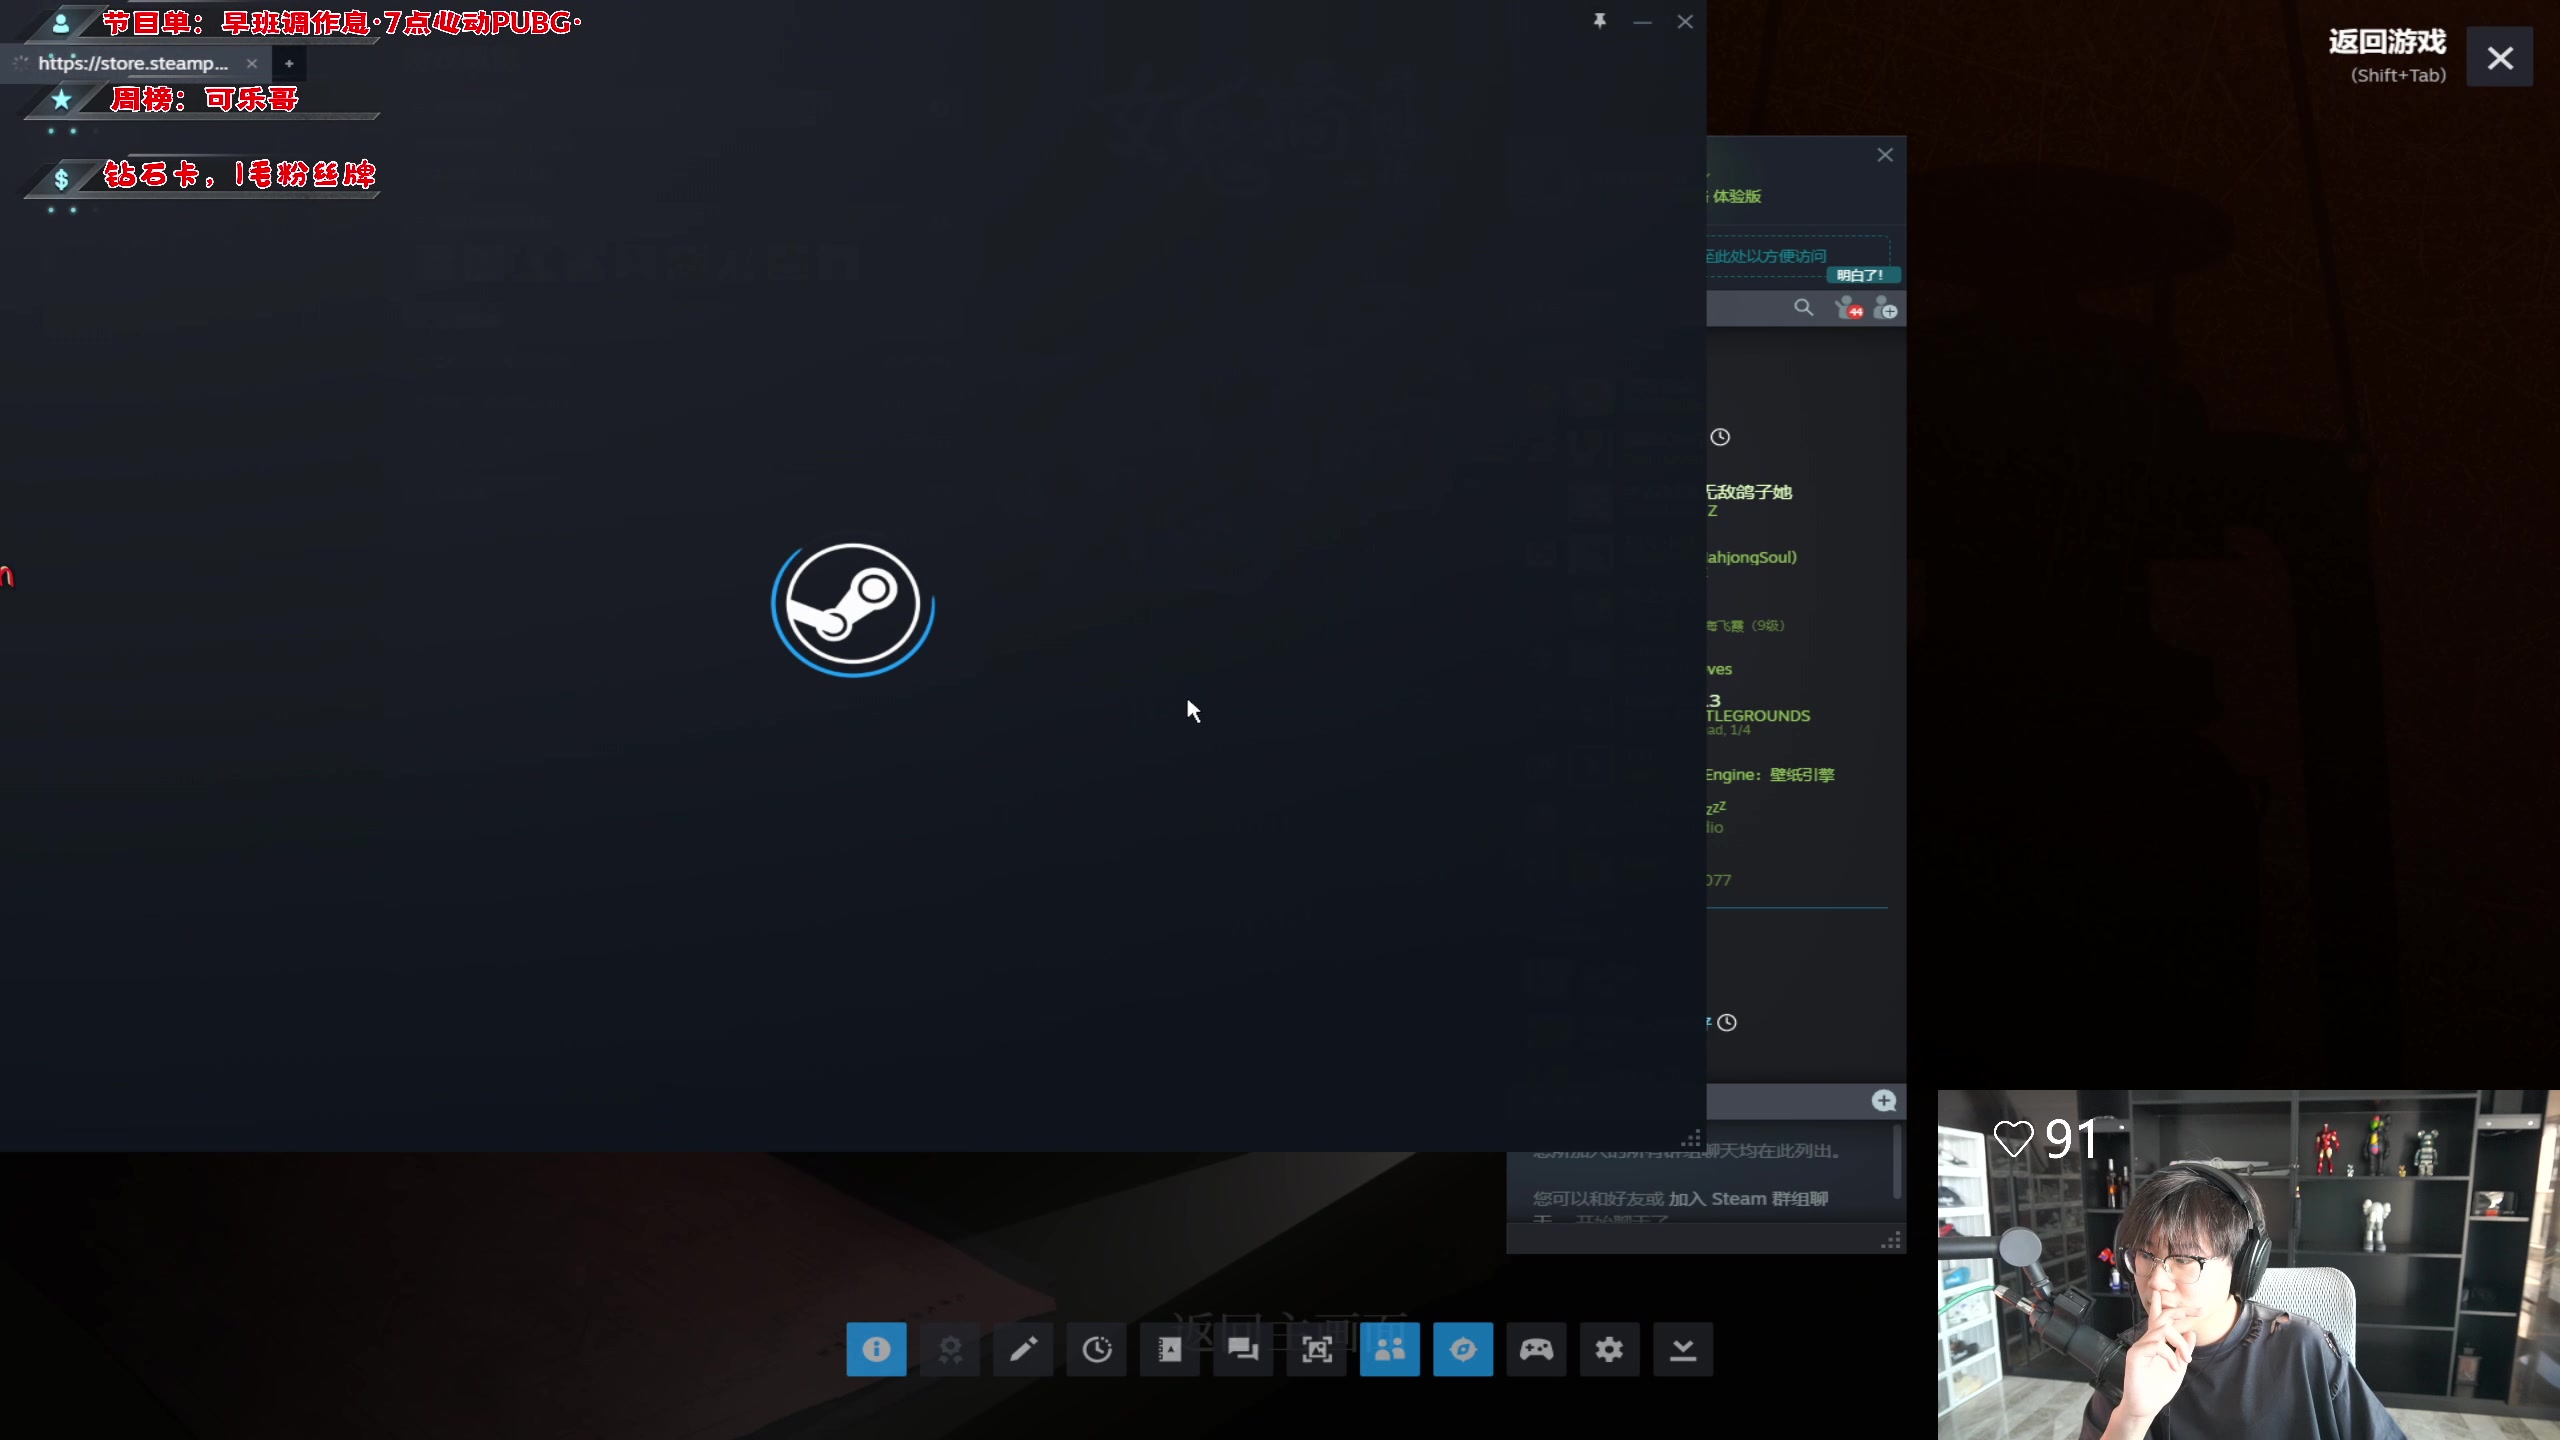The image size is (2560, 1440).
Task: Toggle the web browser compass button
Action: [x=1463, y=1349]
